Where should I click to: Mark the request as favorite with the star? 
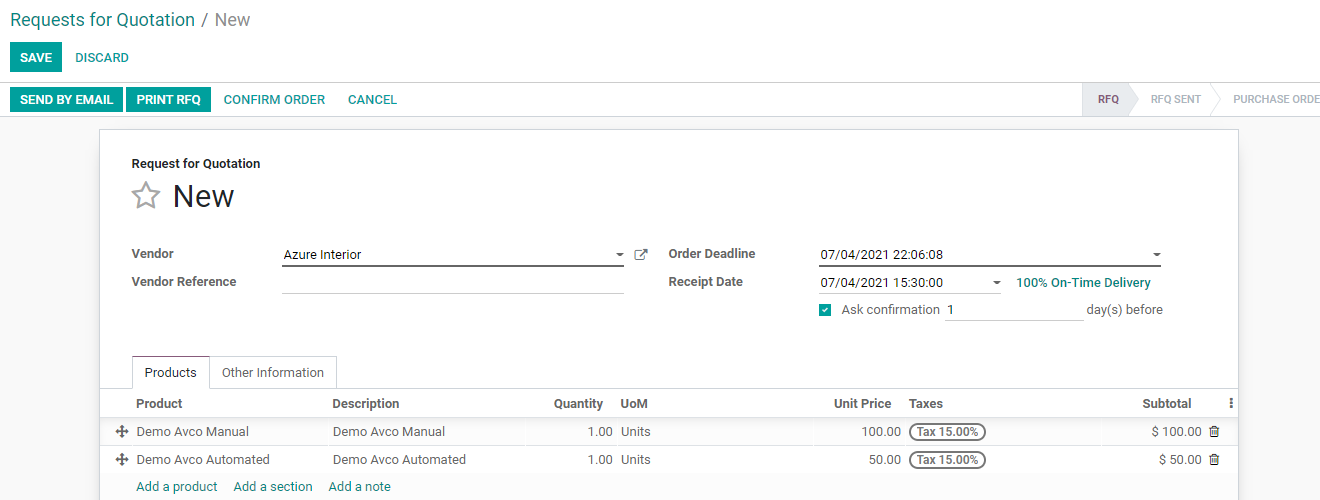(x=146, y=196)
